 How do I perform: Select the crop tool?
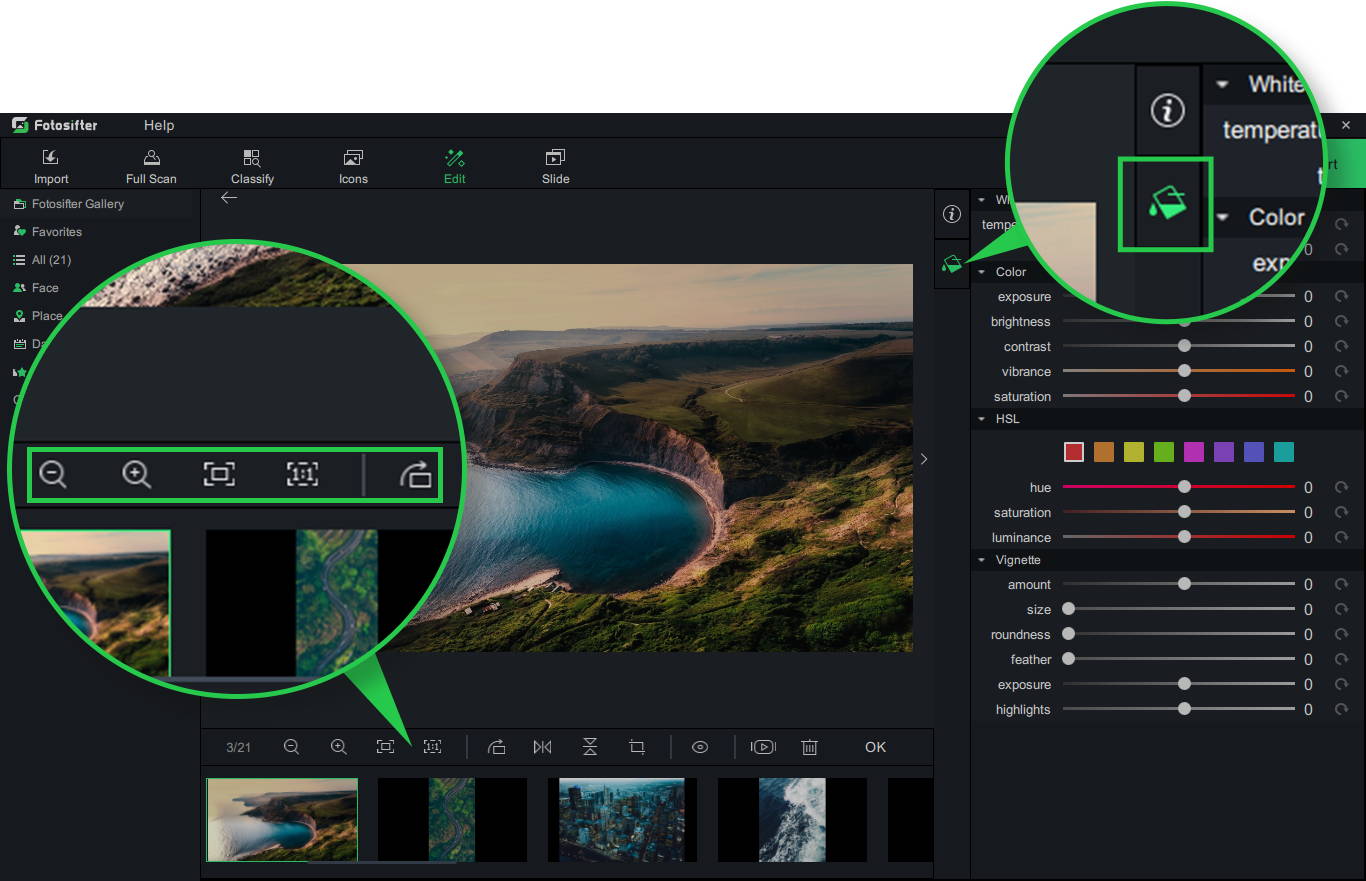click(x=637, y=747)
